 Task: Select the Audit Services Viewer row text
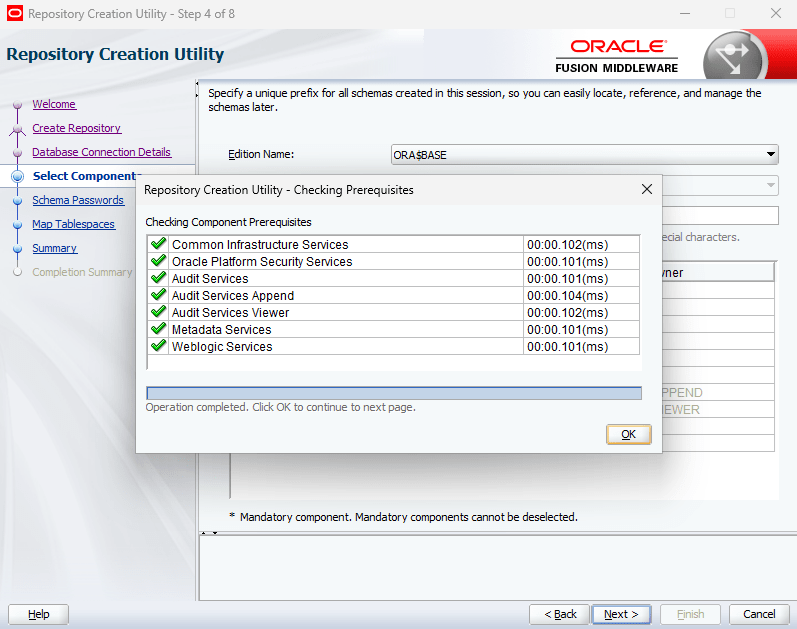pyautogui.click(x=230, y=313)
